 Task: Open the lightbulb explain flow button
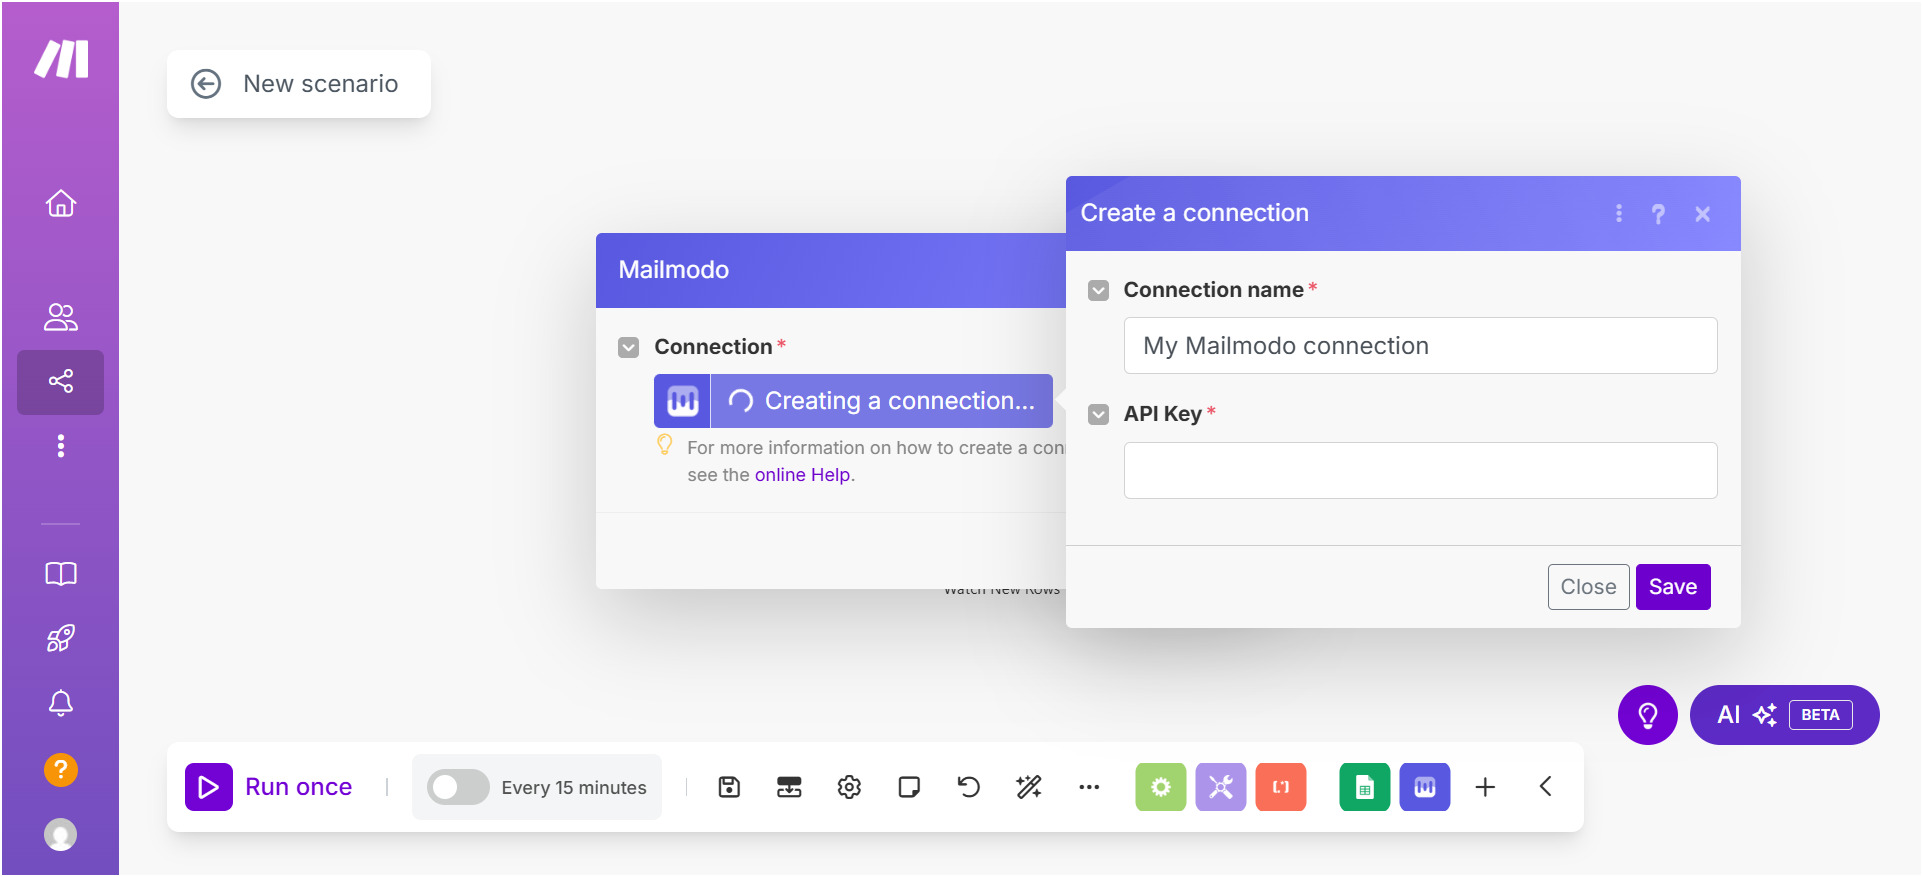pyautogui.click(x=1647, y=715)
